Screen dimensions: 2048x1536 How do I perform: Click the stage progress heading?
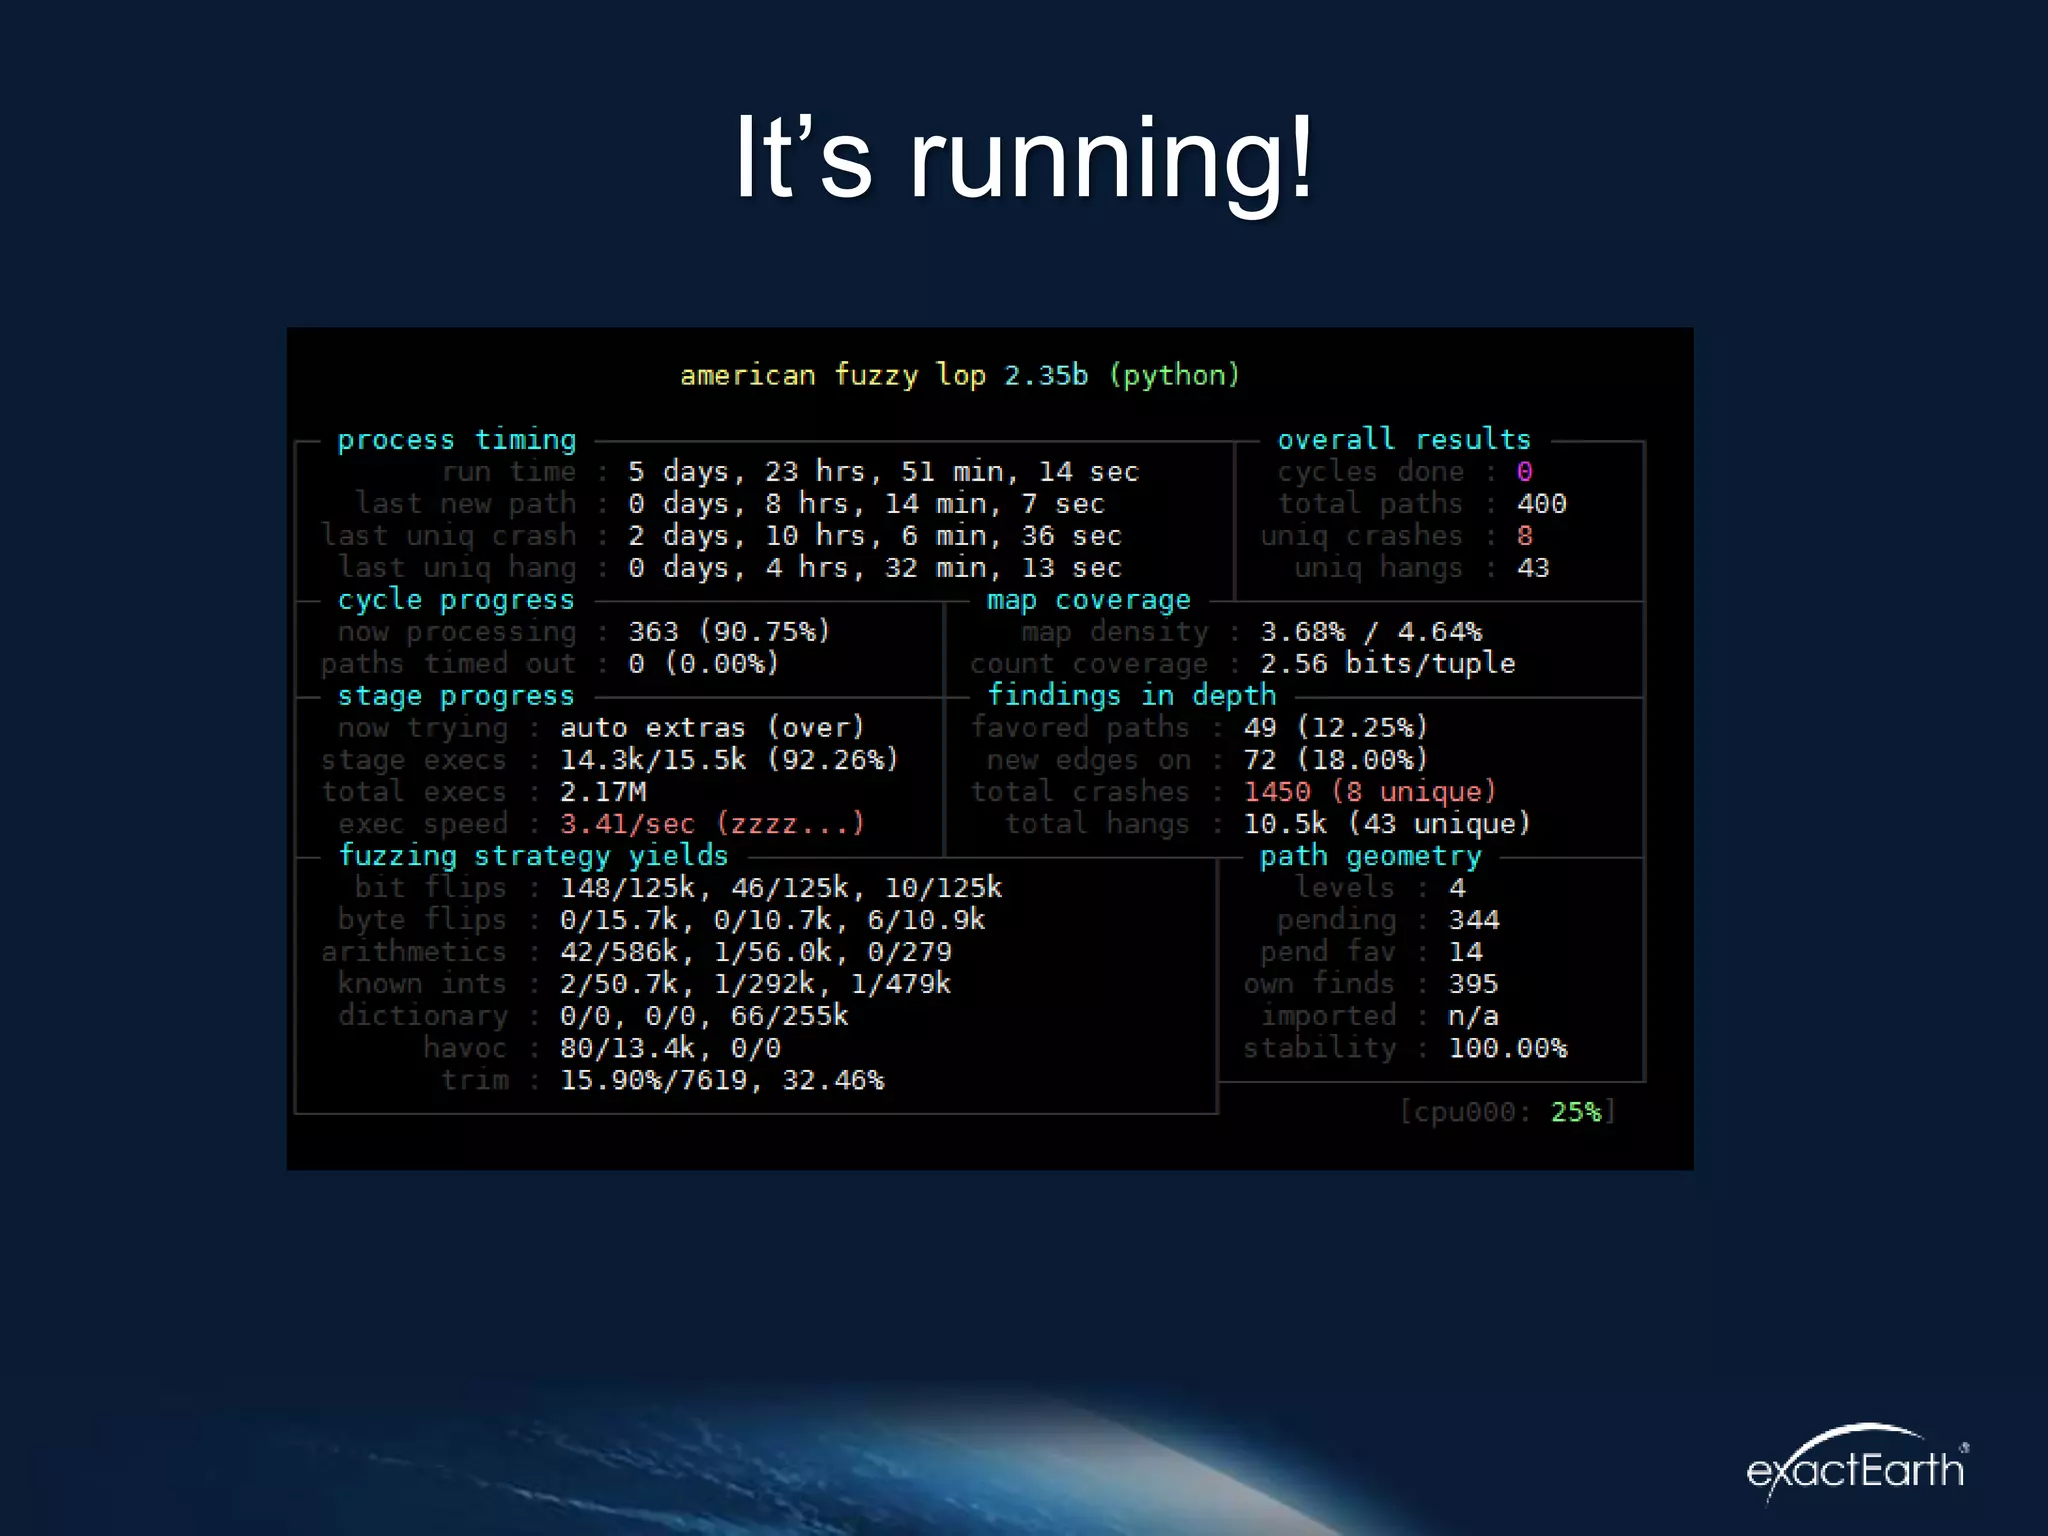(x=455, y=696)
